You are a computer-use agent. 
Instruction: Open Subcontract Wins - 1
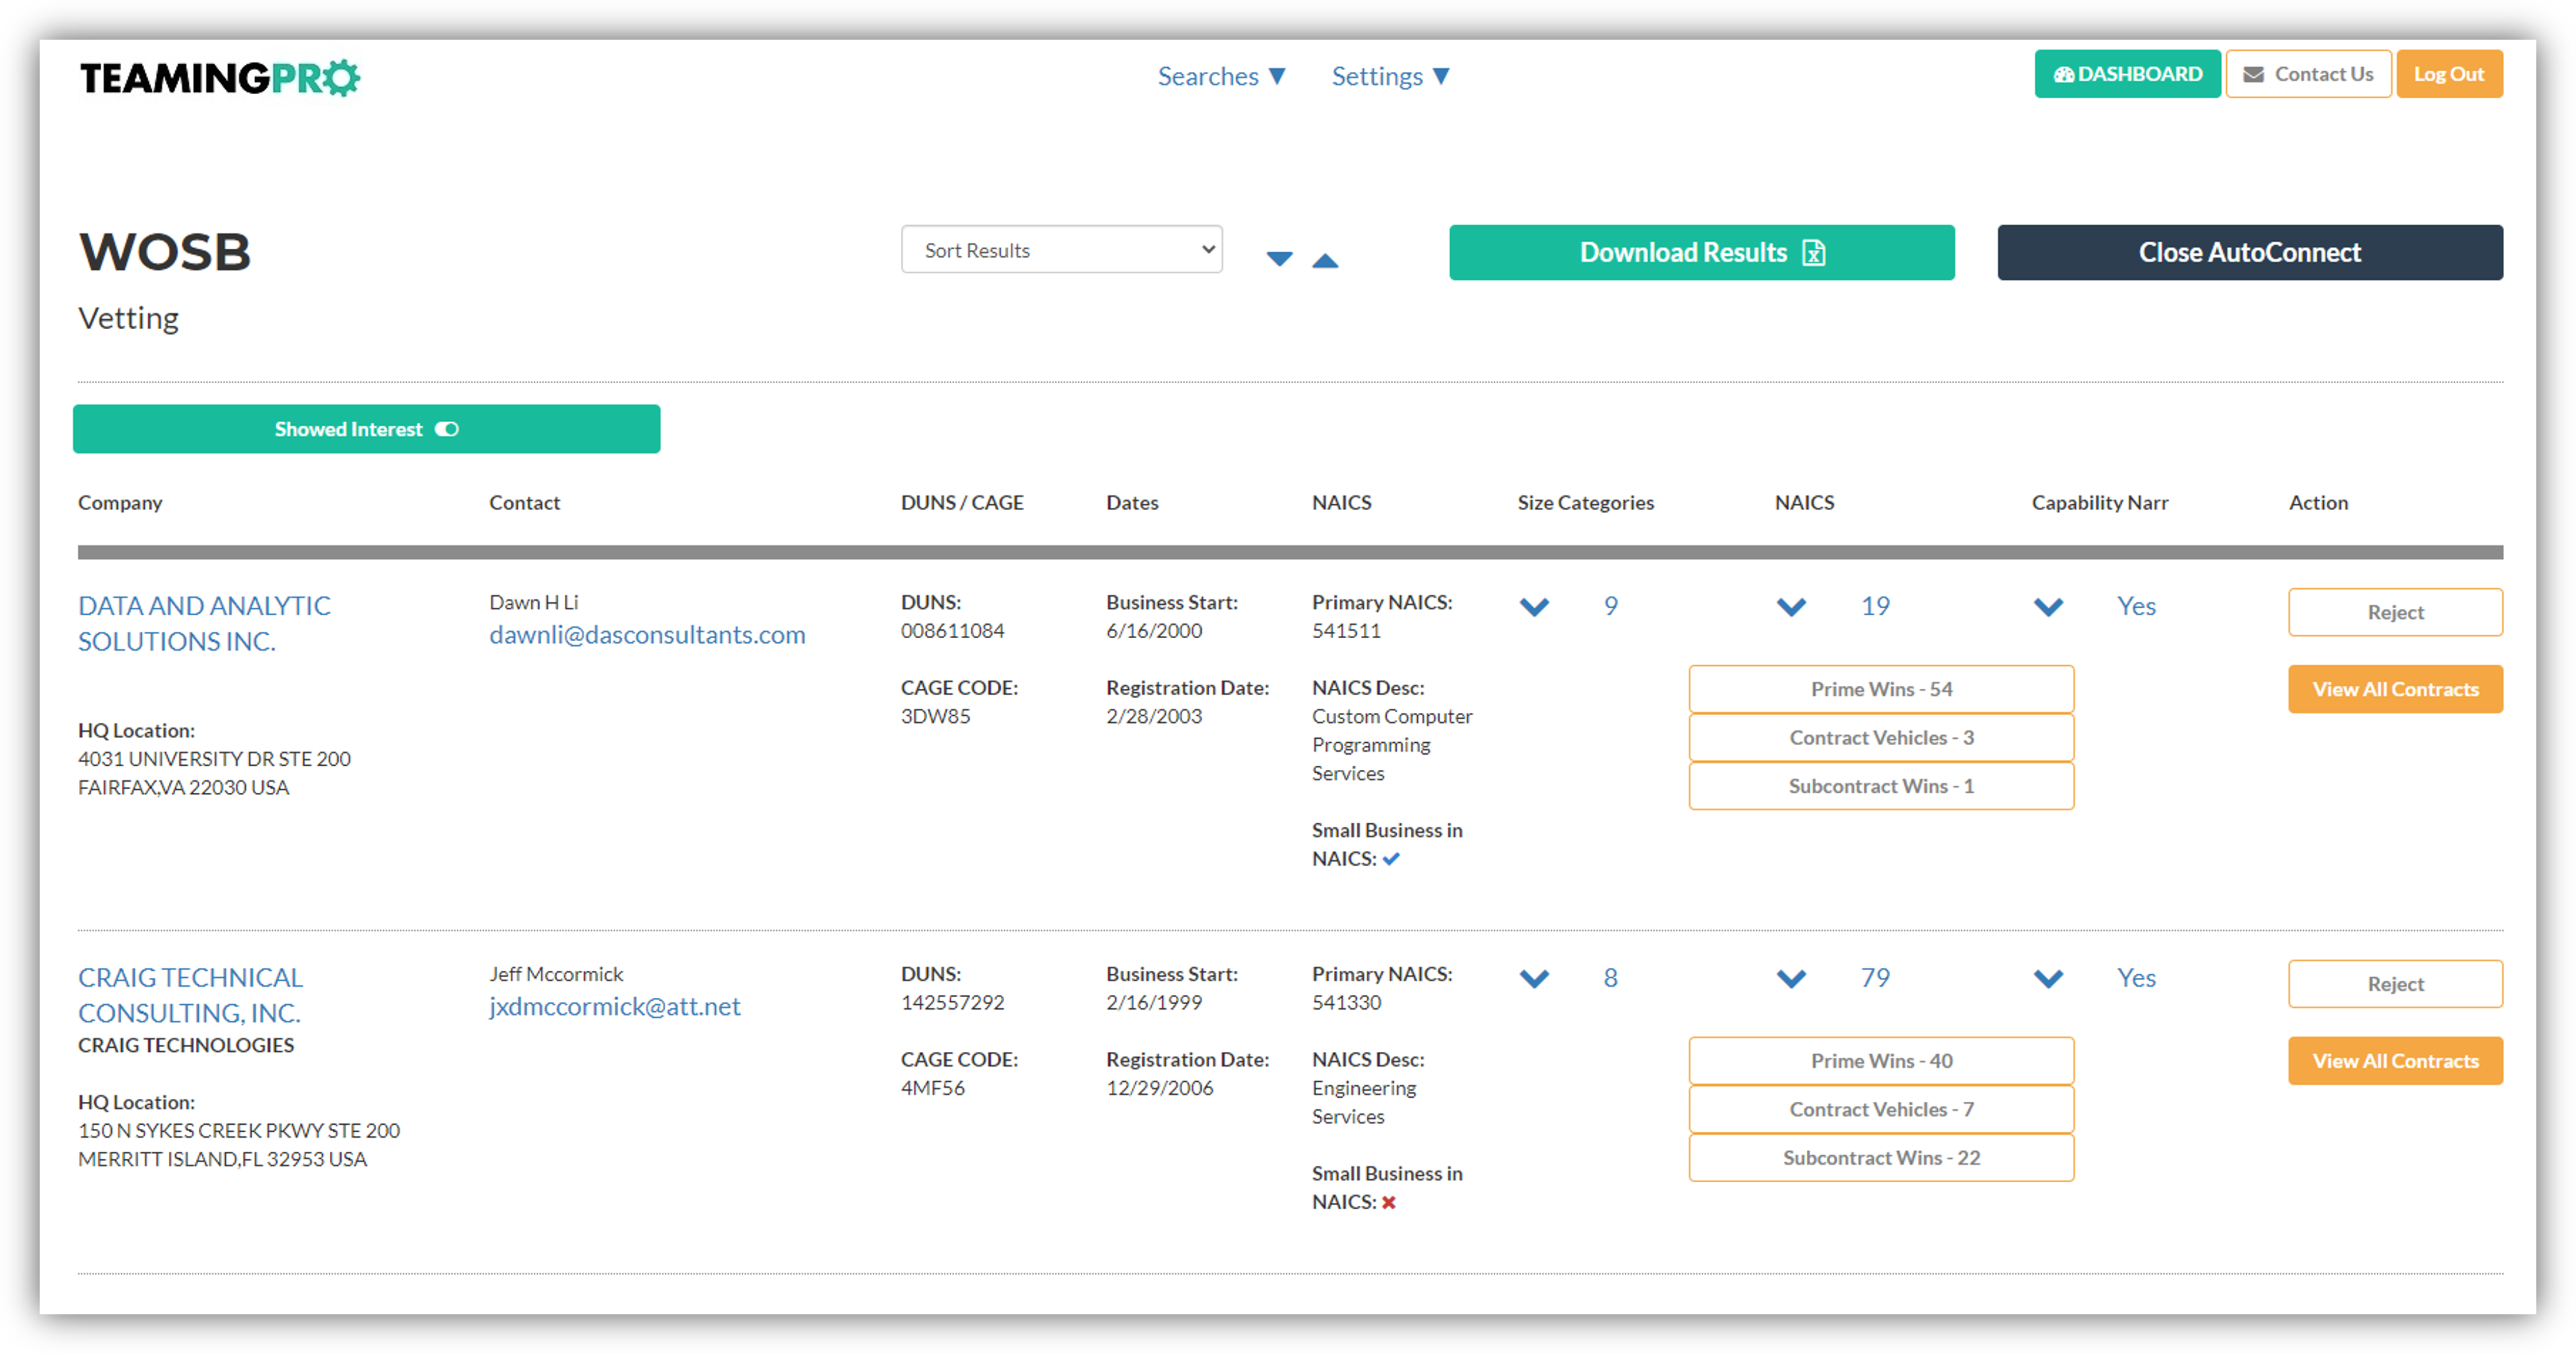[x=1881, y=786]
